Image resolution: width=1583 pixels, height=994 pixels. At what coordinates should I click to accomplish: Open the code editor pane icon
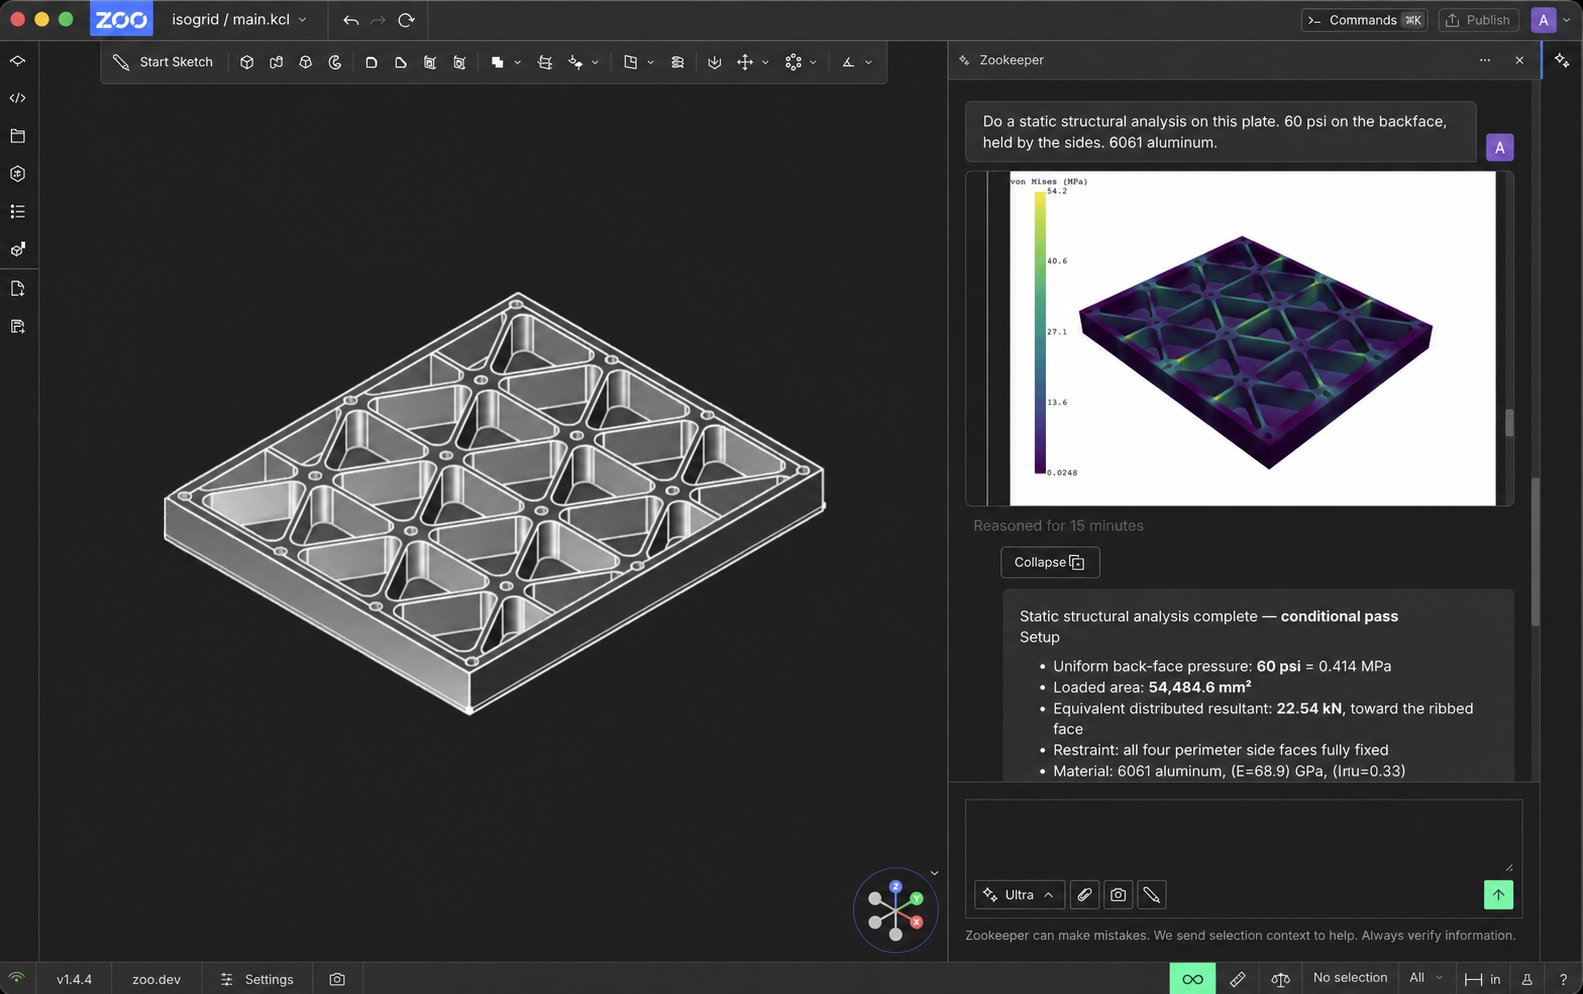[18, 98]
